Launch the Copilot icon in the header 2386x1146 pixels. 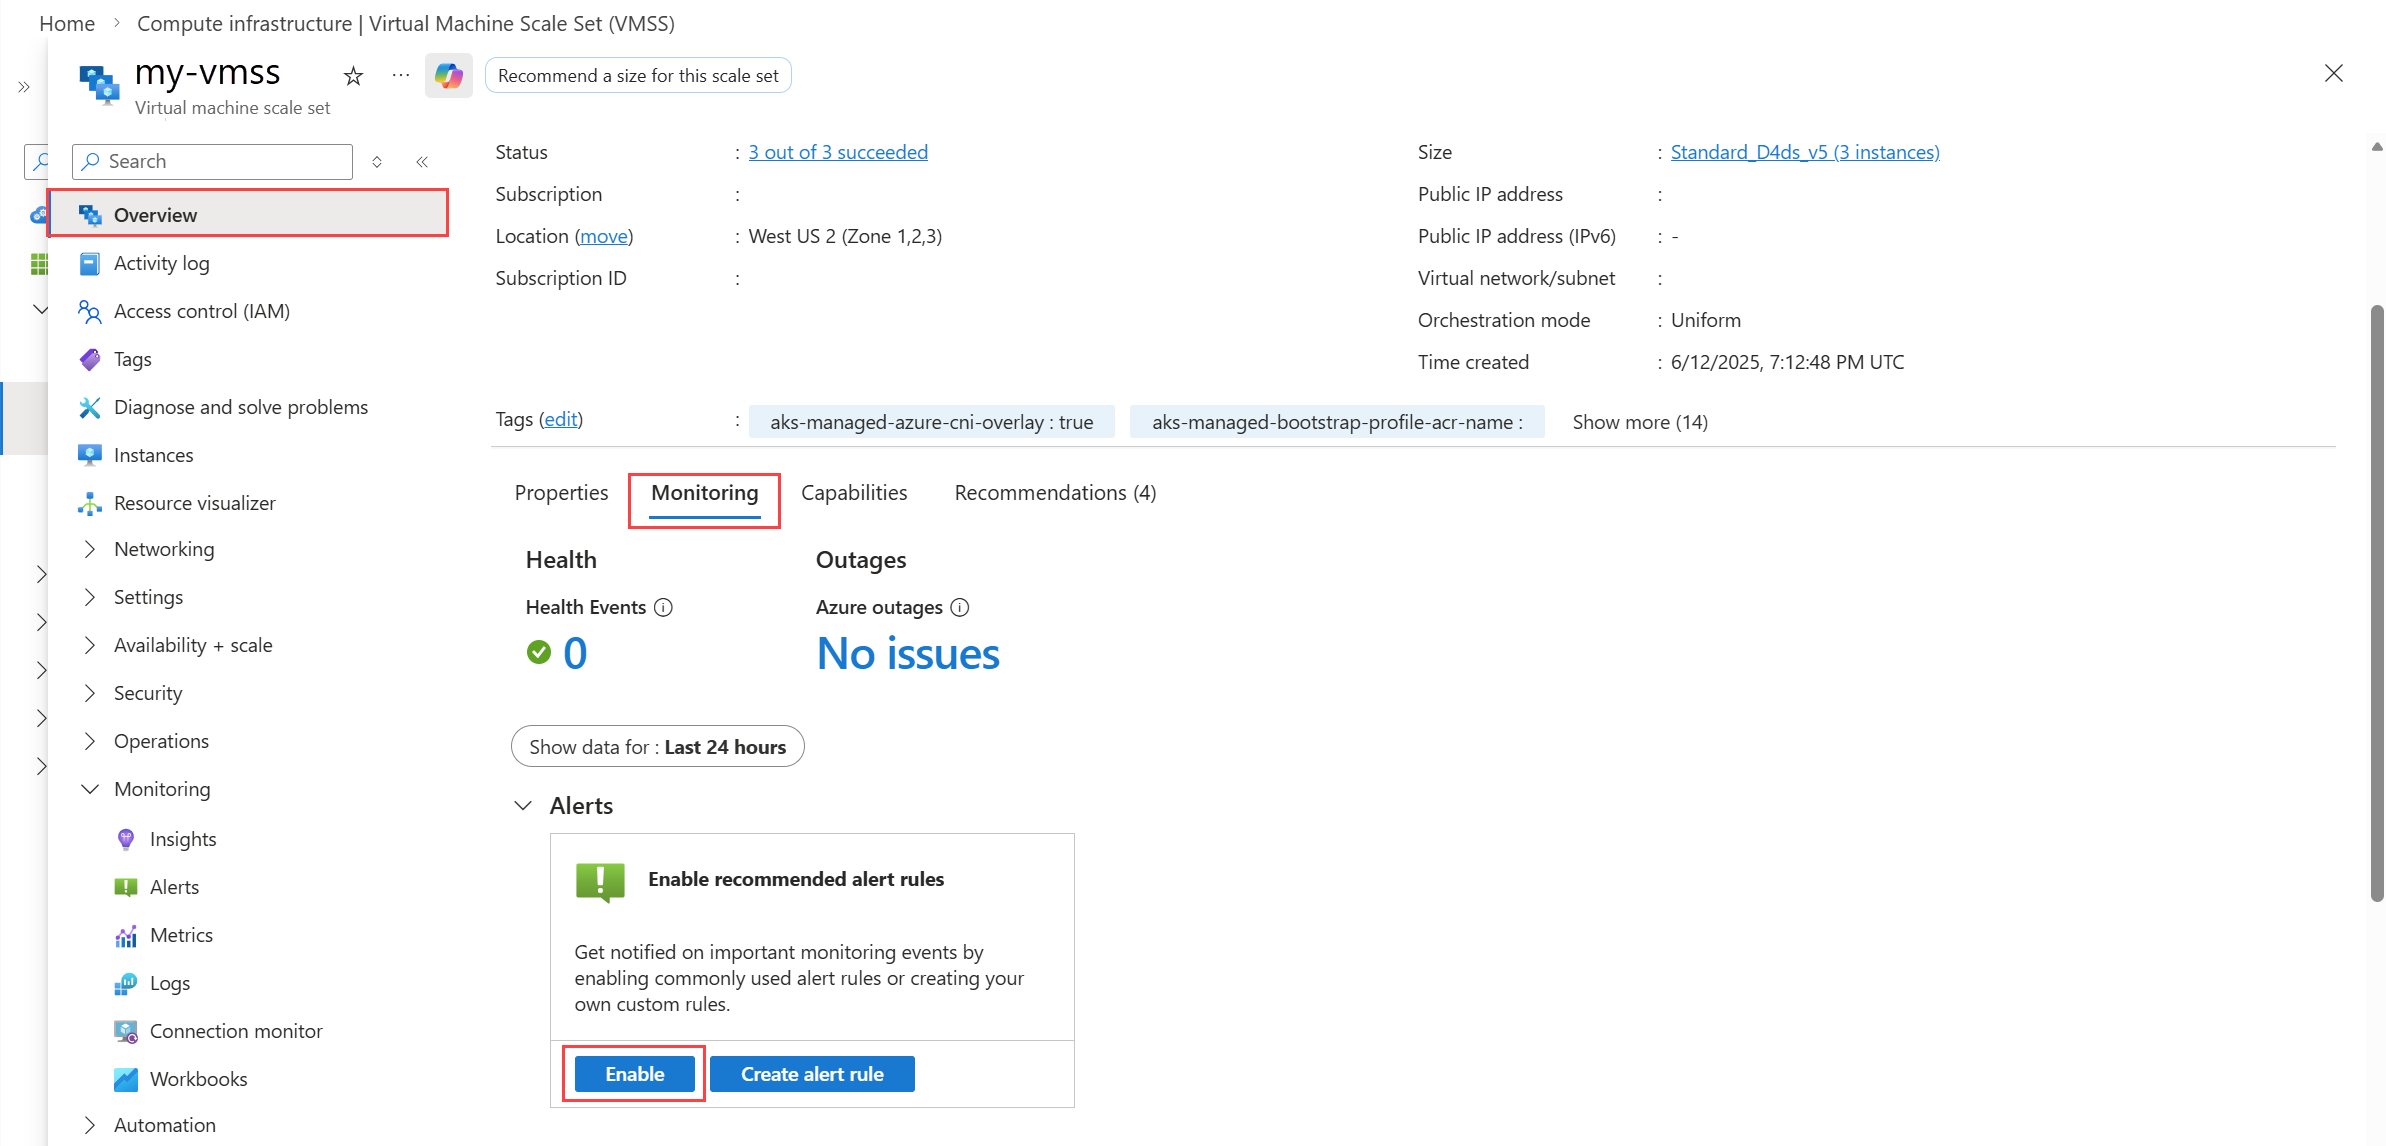click(x=448, y=75)
